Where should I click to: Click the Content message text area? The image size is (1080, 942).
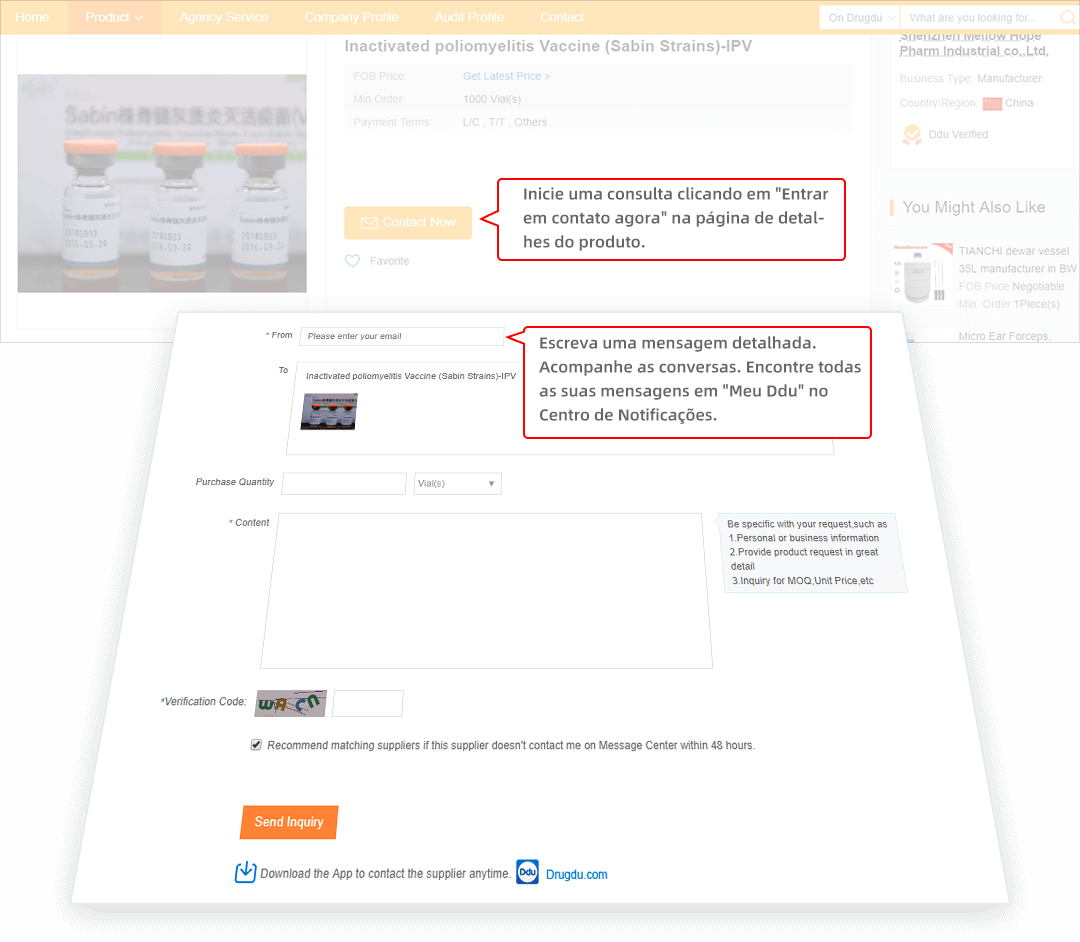486,590
